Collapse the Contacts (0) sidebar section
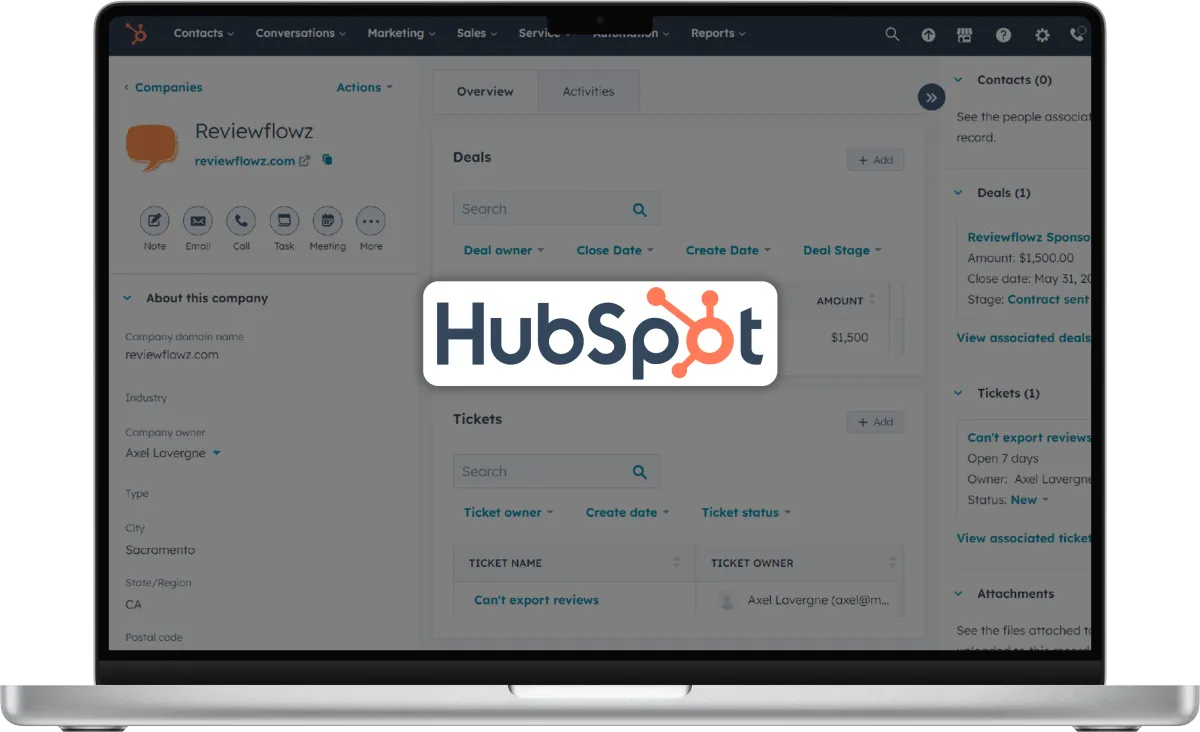The image size is (1200, 732). (958, 80)
